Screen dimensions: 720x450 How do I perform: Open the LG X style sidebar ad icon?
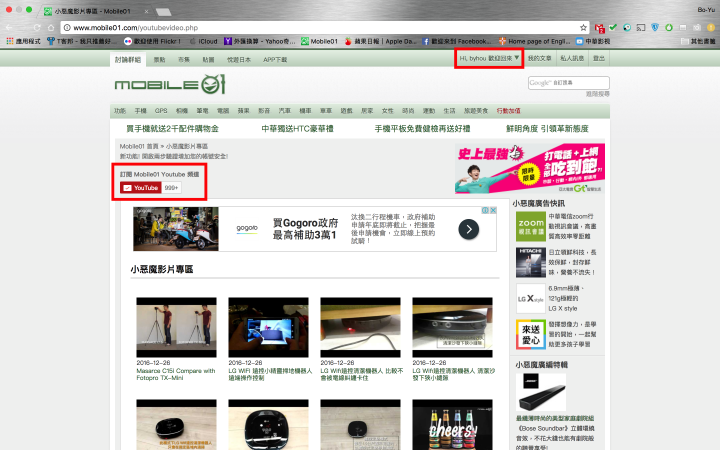click(531, 299)
